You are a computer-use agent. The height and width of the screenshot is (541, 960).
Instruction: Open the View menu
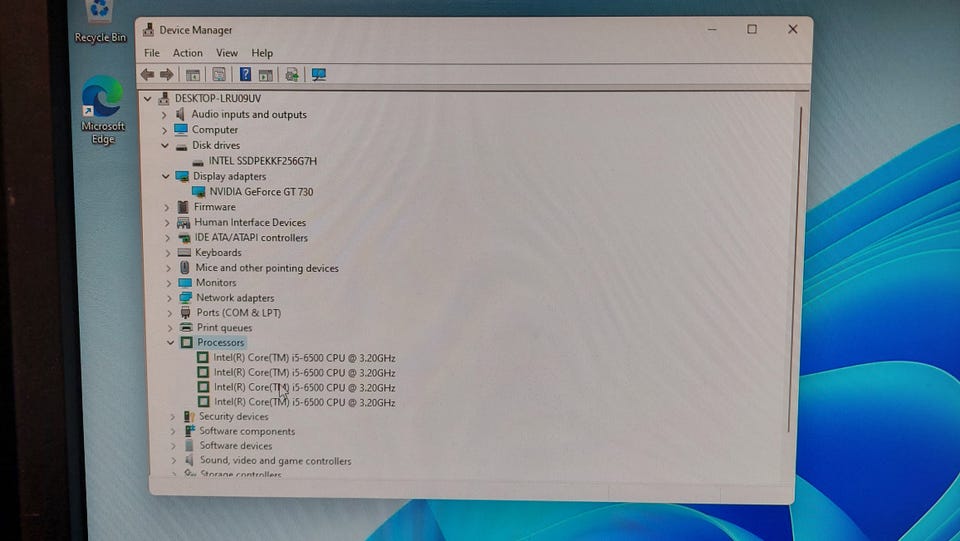click(x=227, y=53)
